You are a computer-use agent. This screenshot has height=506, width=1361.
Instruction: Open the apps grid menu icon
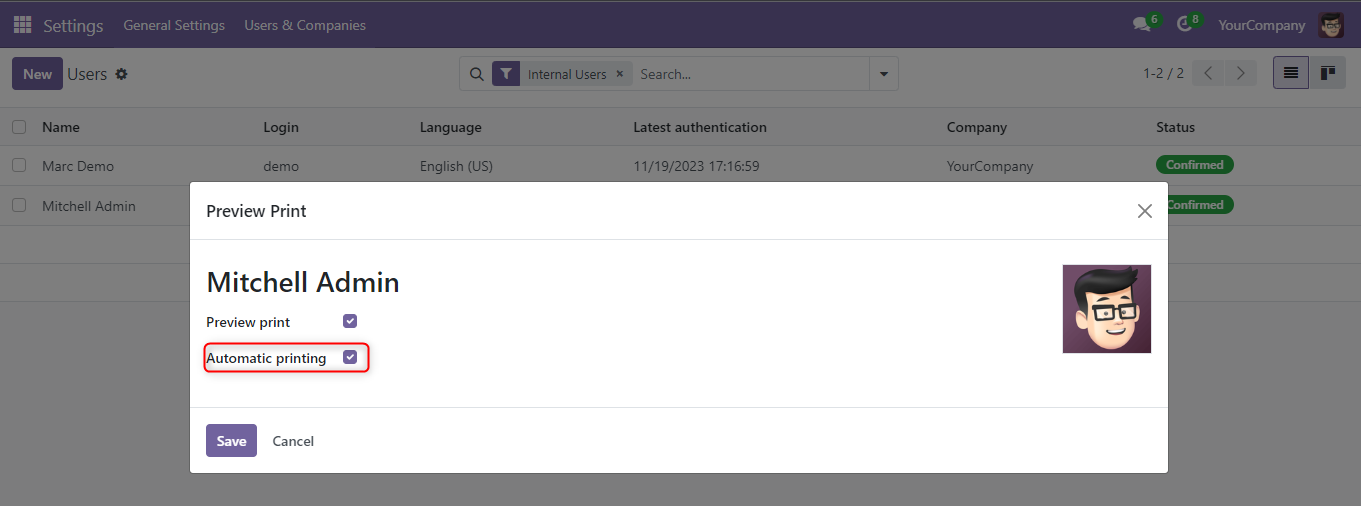[x=22, y=25]
